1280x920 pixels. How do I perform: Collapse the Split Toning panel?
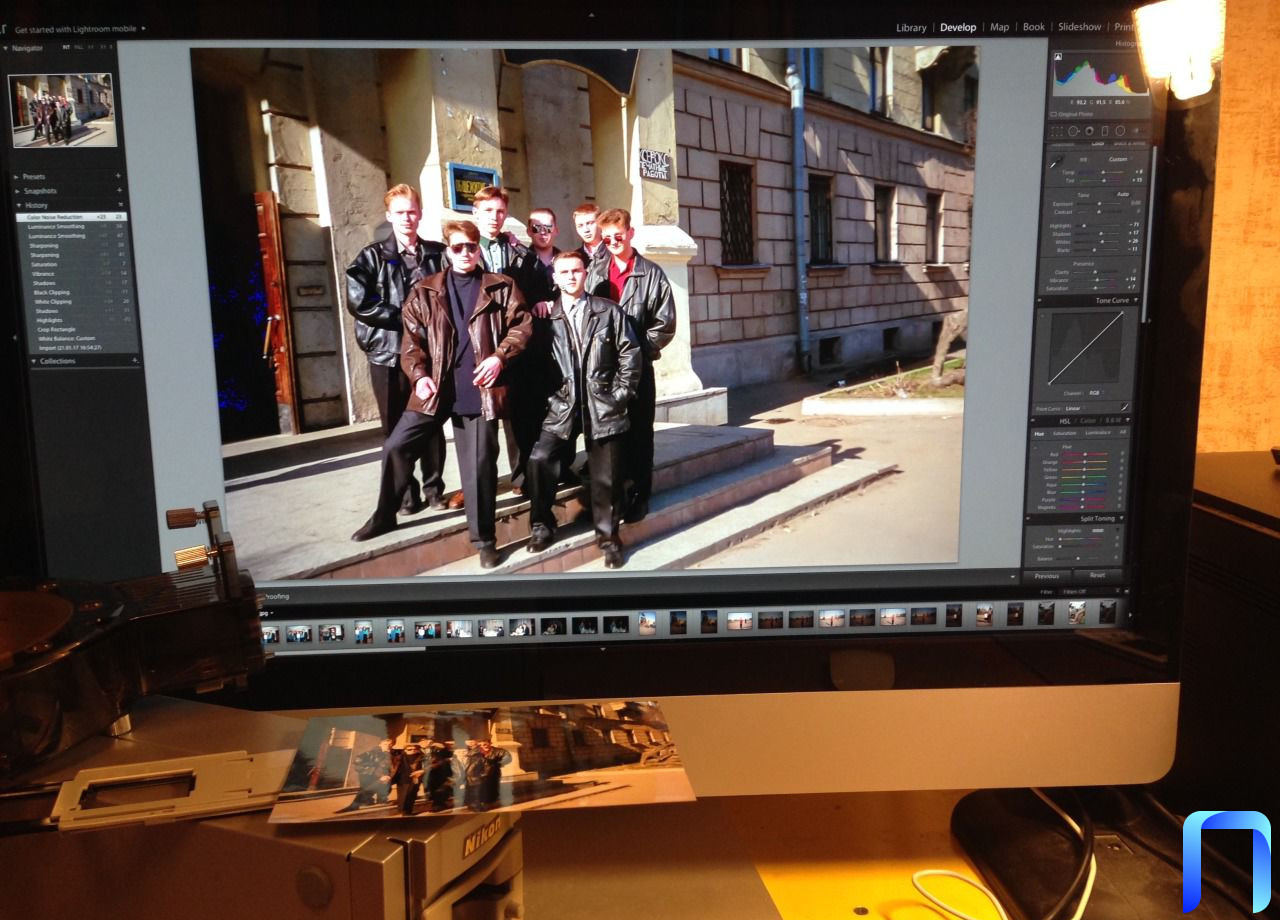tap(1121, 518)
